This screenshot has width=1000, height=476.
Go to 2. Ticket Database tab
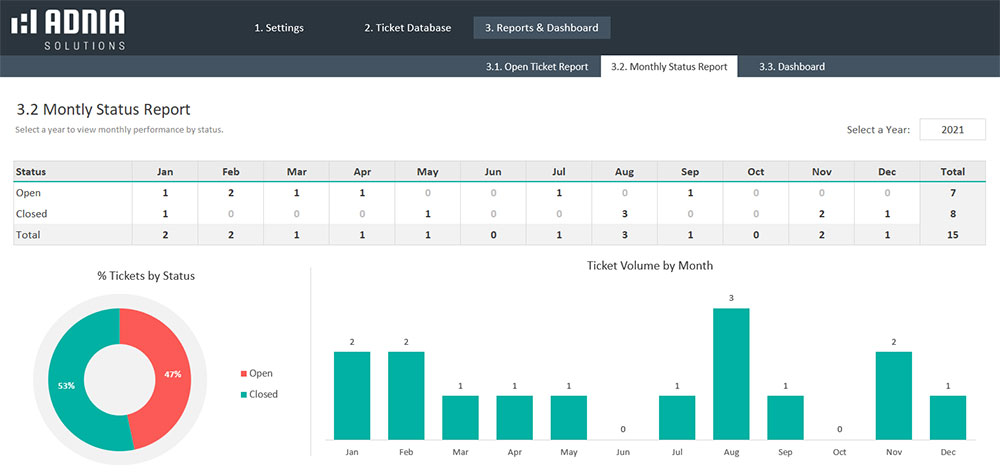click(x=407, y=28)
